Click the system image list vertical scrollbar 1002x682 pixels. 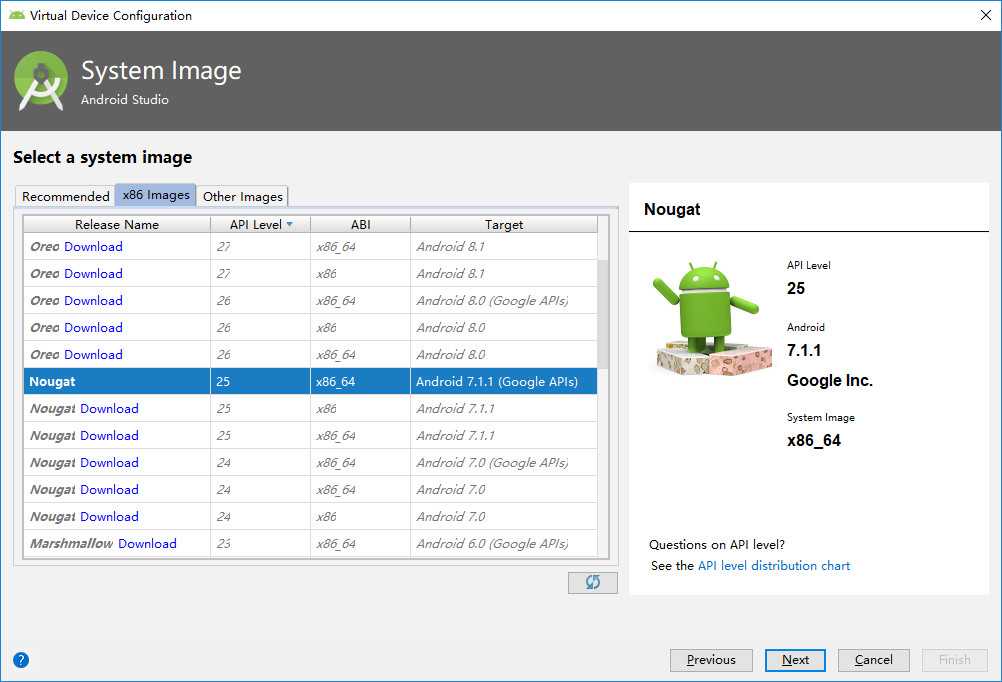click(x=603, y=313)
